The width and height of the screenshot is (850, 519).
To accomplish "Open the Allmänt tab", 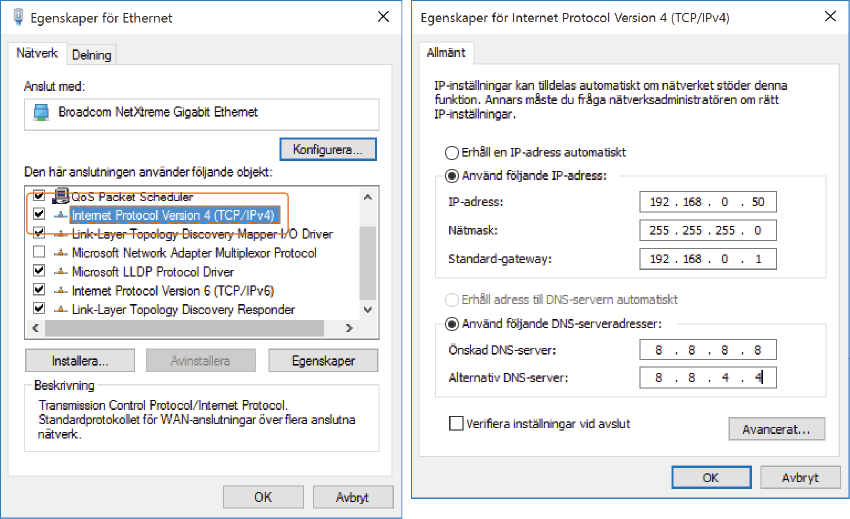I will (444, 53).
